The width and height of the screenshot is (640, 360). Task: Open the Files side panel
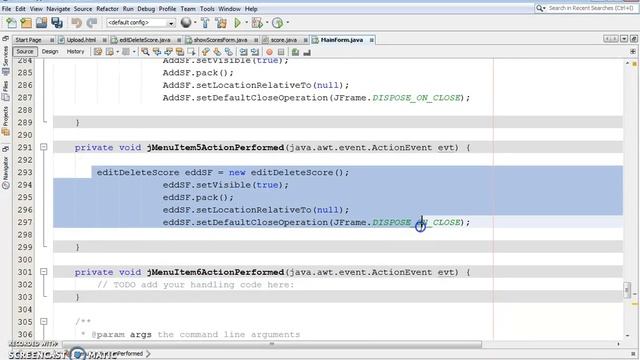click(x=6, y=90)
